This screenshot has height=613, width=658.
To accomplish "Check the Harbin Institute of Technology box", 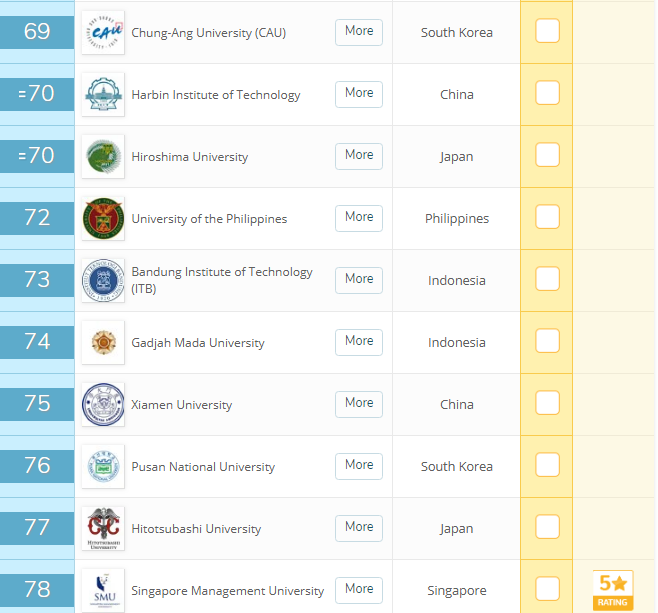I will click(x=547, y=93).
